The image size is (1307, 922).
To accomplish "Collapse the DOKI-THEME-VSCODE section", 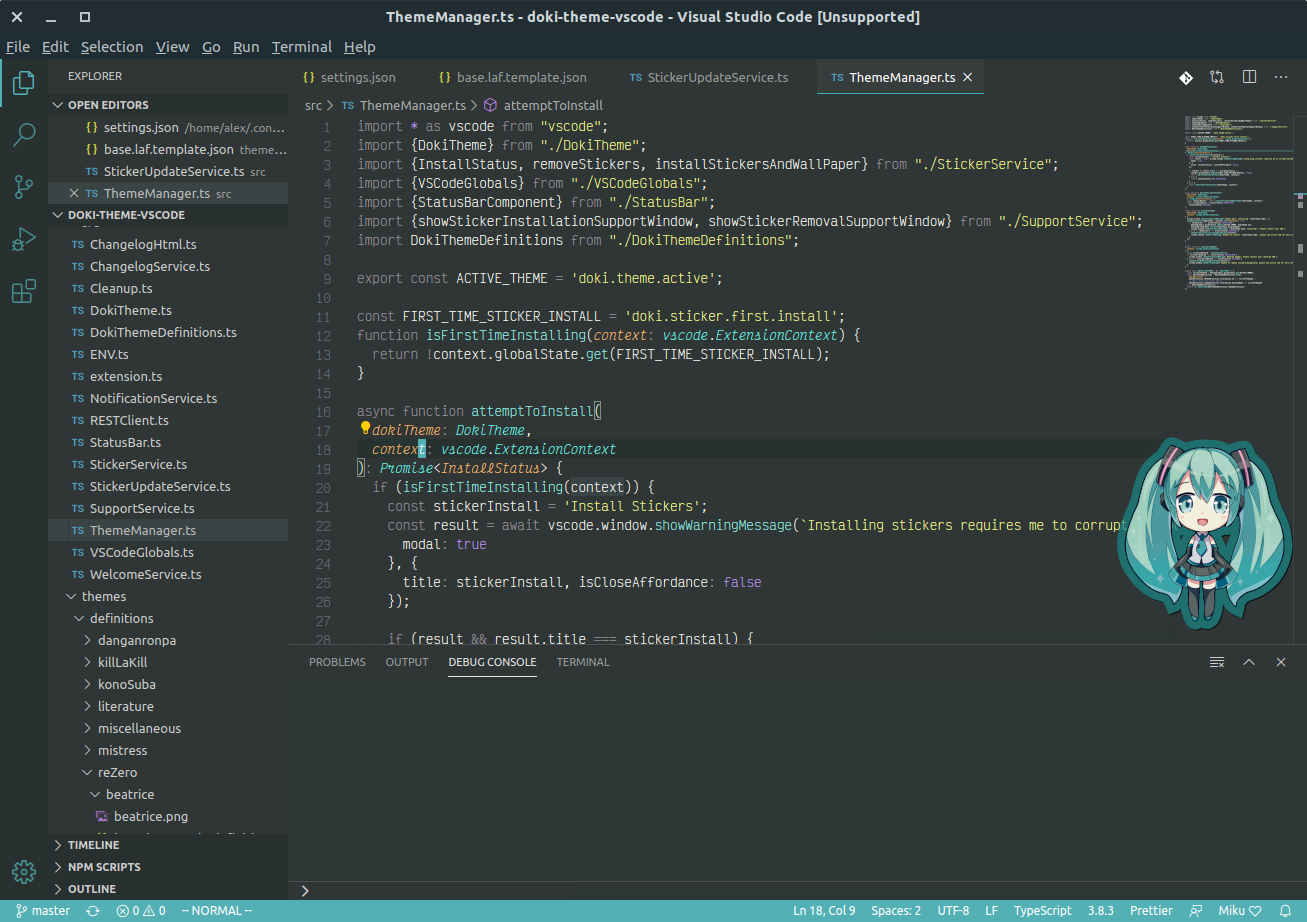I will pos(168,215).
